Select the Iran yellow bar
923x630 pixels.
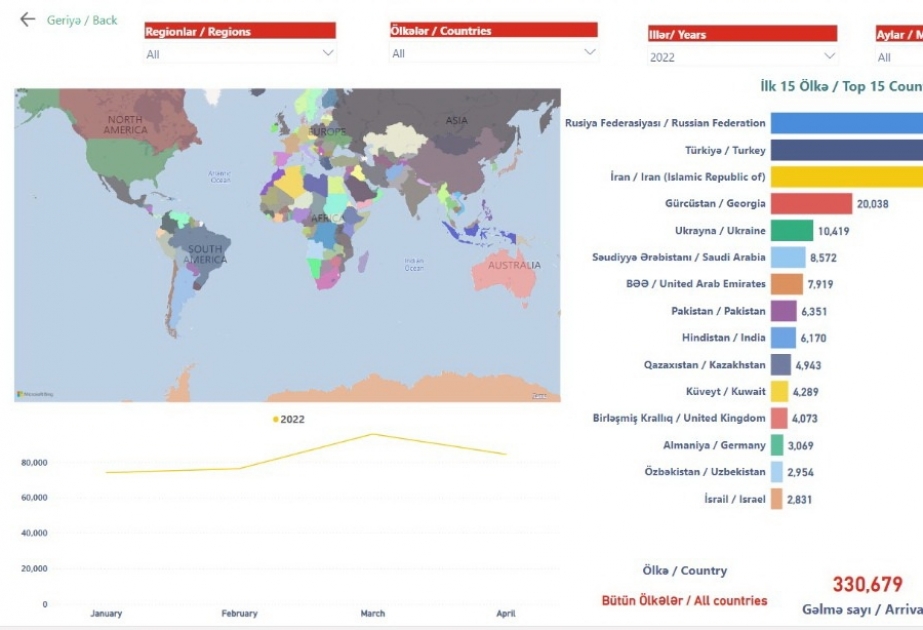point(847,177)
